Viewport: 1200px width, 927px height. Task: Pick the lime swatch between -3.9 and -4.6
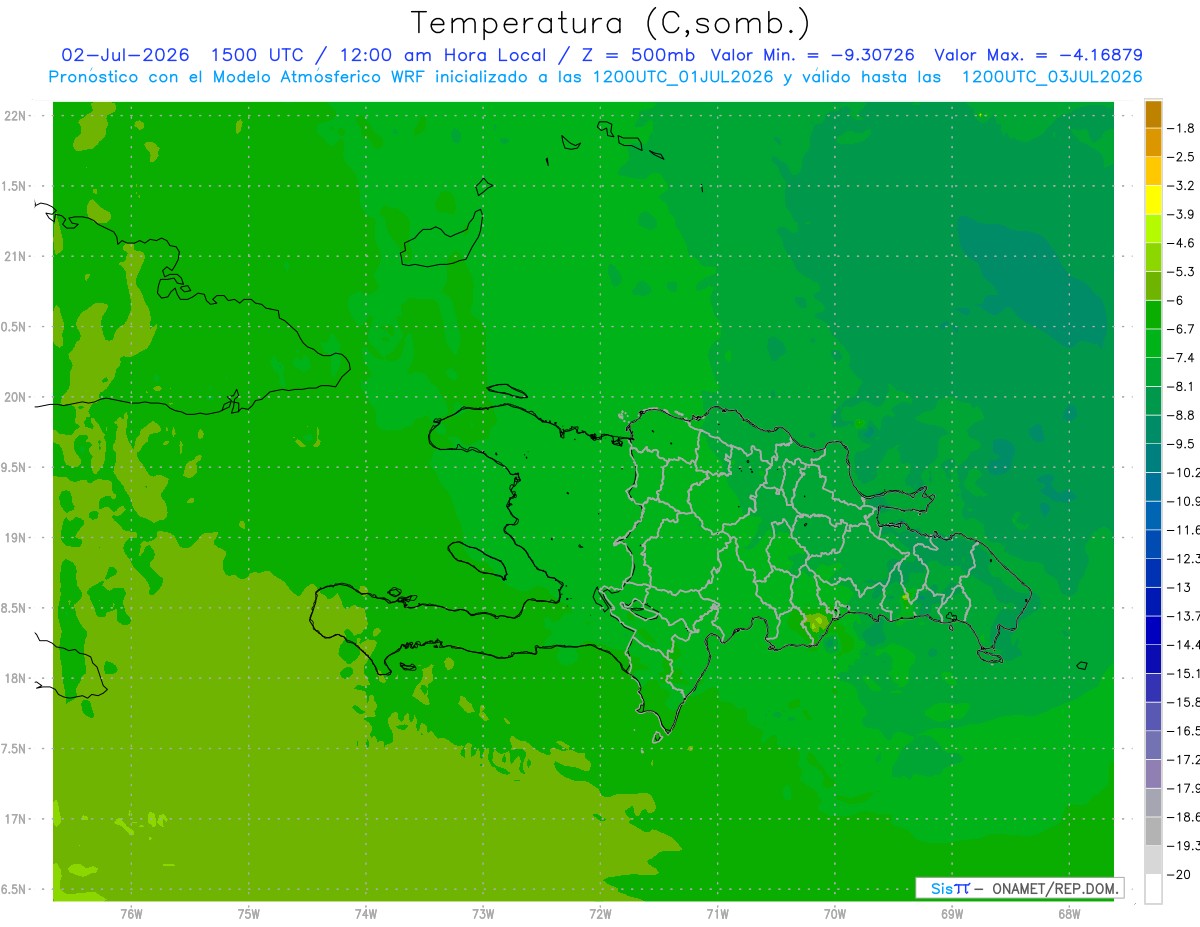[x=1153, y=229]
